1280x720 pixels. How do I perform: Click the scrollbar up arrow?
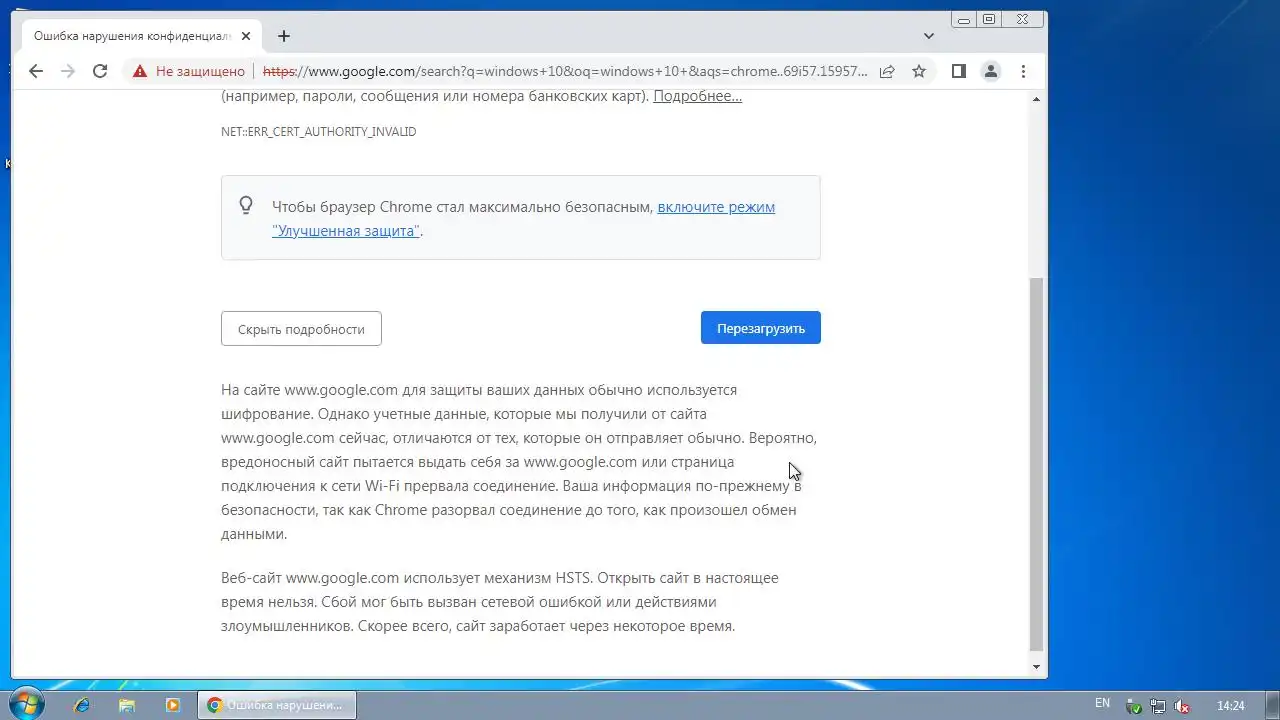pos(1036,99)
